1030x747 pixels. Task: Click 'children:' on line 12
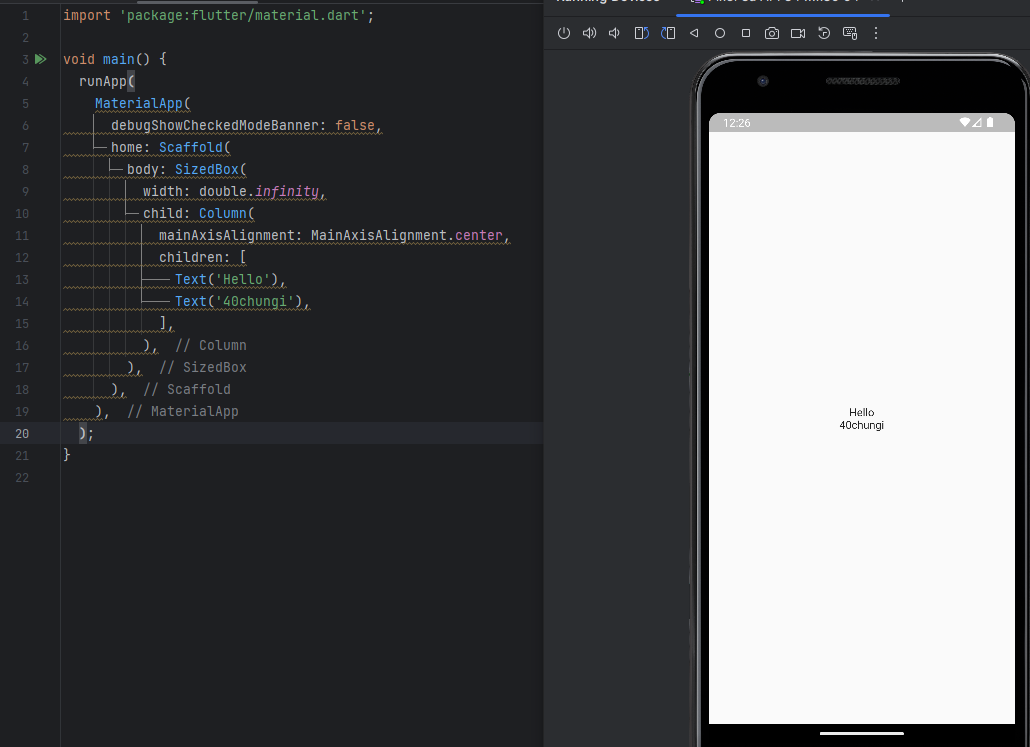[194, 258]
